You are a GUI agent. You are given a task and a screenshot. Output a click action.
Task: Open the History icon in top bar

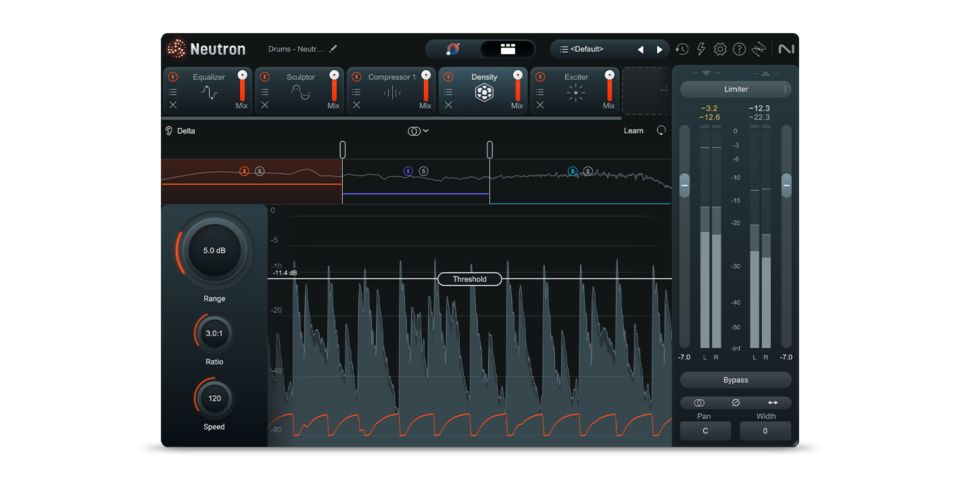click(682, 49)
